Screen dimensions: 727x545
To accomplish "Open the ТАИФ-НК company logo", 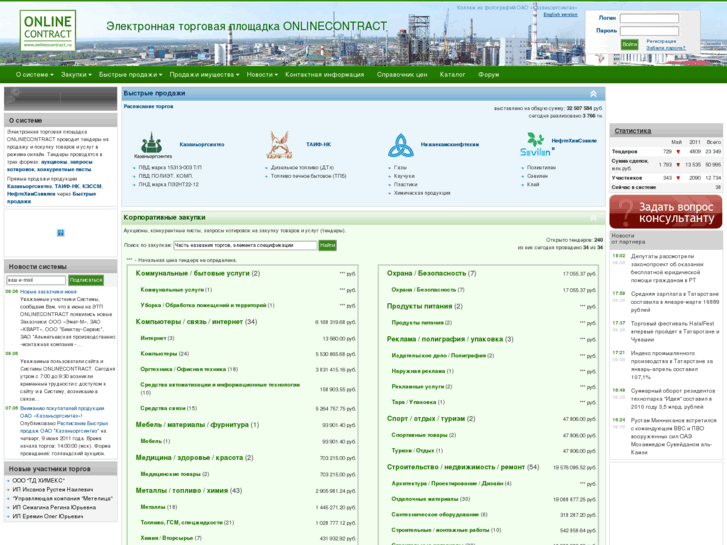I will 279,145.
